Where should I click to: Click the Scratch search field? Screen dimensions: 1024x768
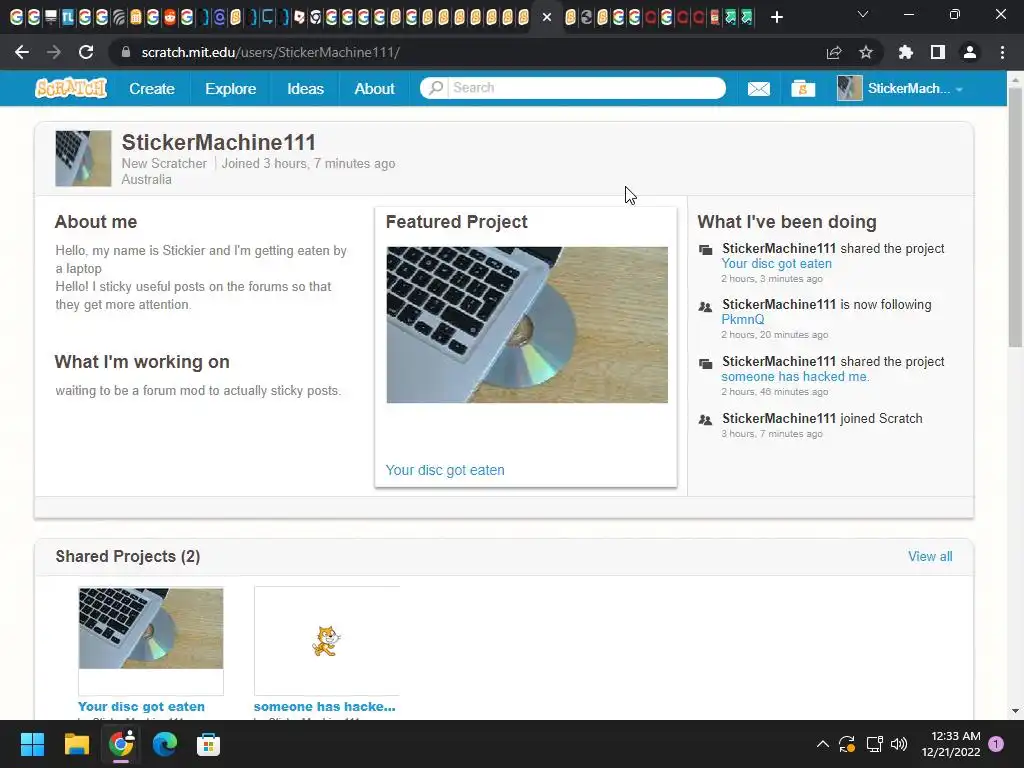pos(573,88)
